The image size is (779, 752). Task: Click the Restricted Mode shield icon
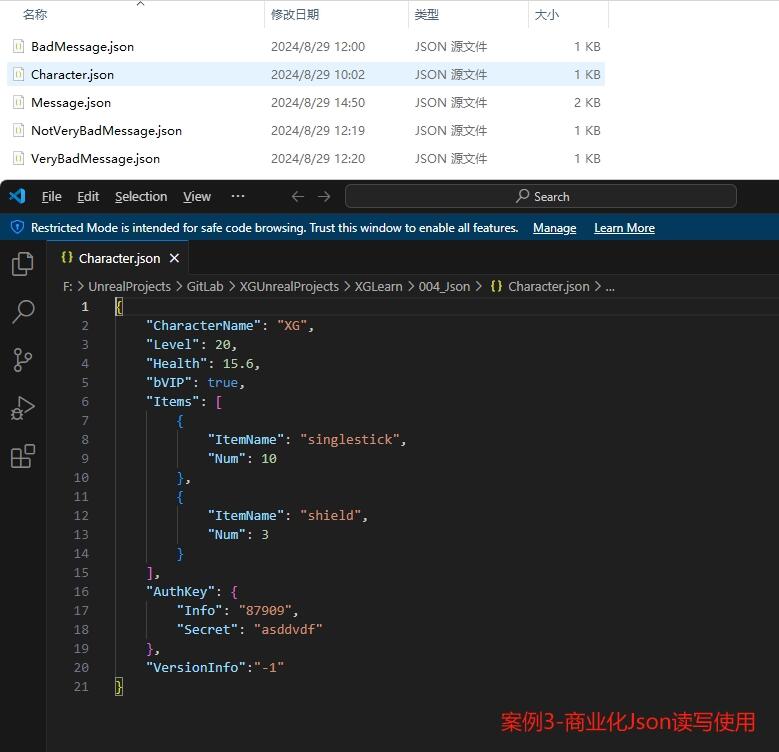tap(17, 227)
